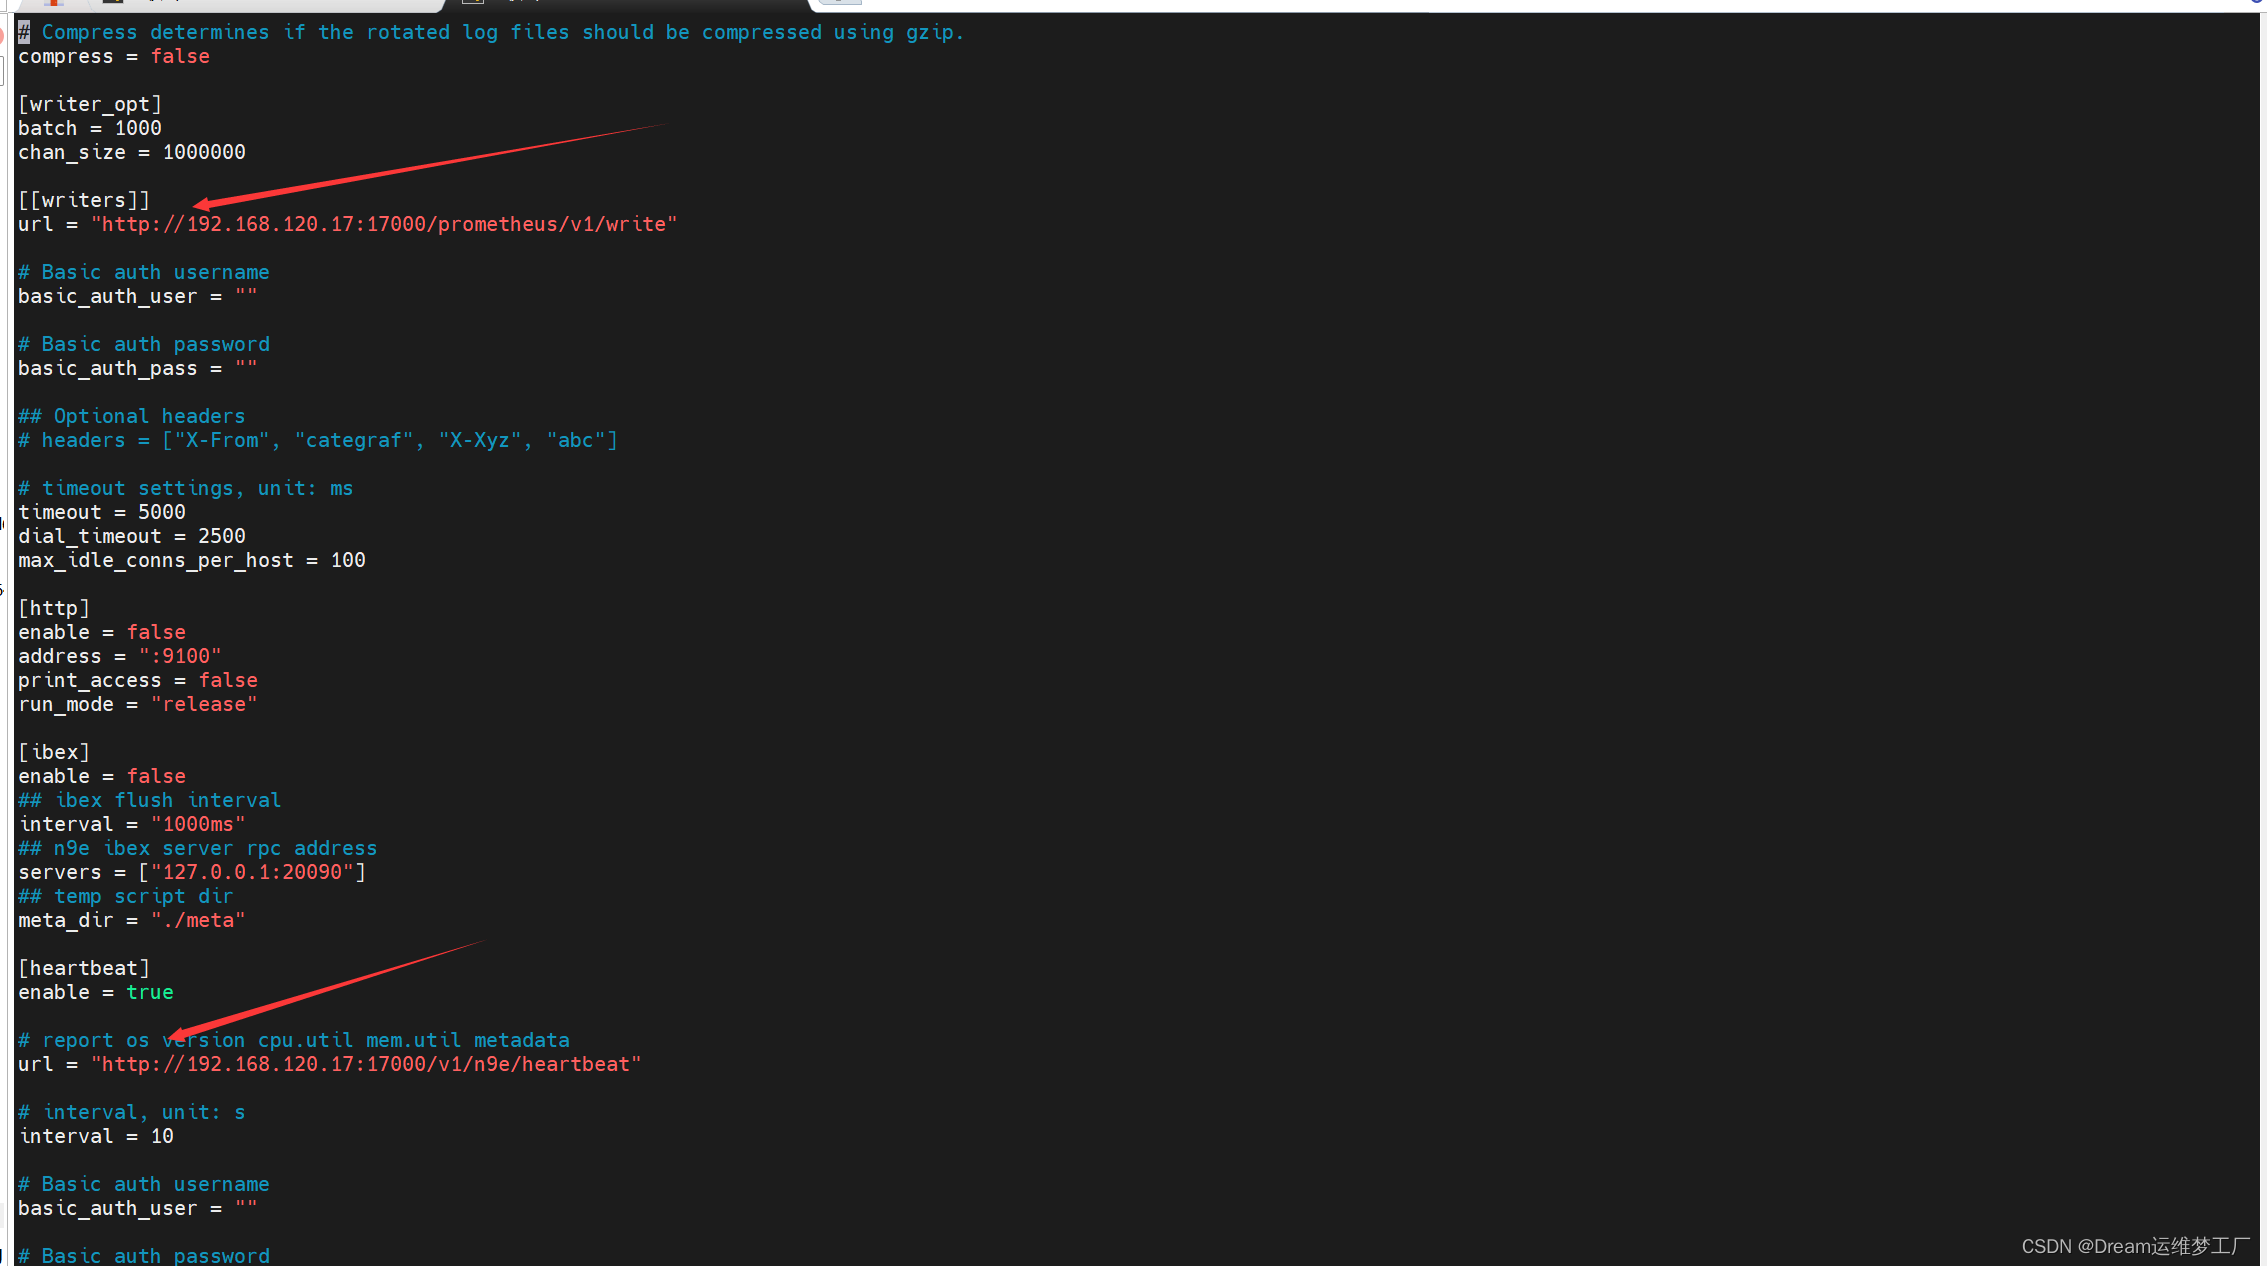Click the commented headers X-From line
This screenshot has width=2267, height=1266.
[318, 440]
